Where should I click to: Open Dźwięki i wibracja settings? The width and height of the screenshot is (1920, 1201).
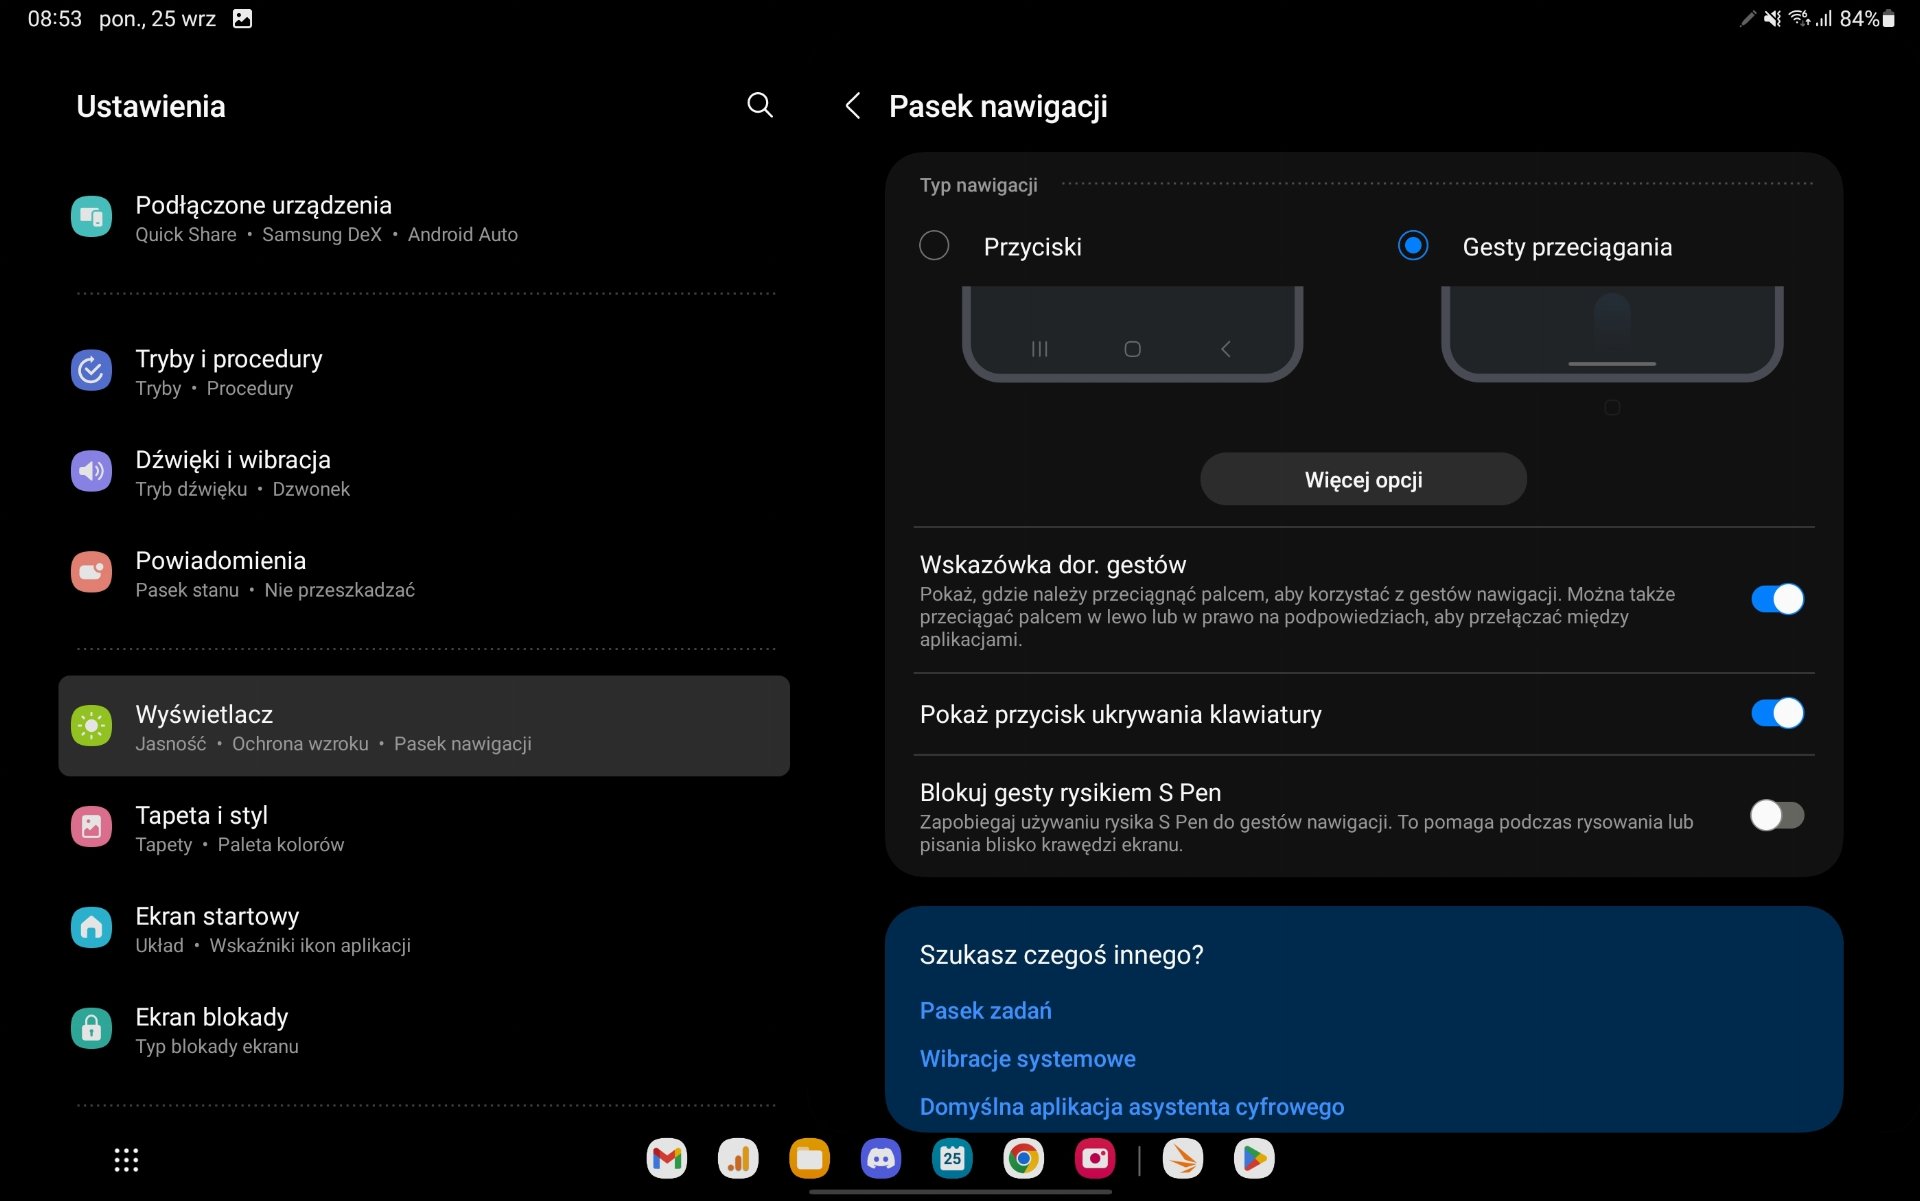coord(424,473)
